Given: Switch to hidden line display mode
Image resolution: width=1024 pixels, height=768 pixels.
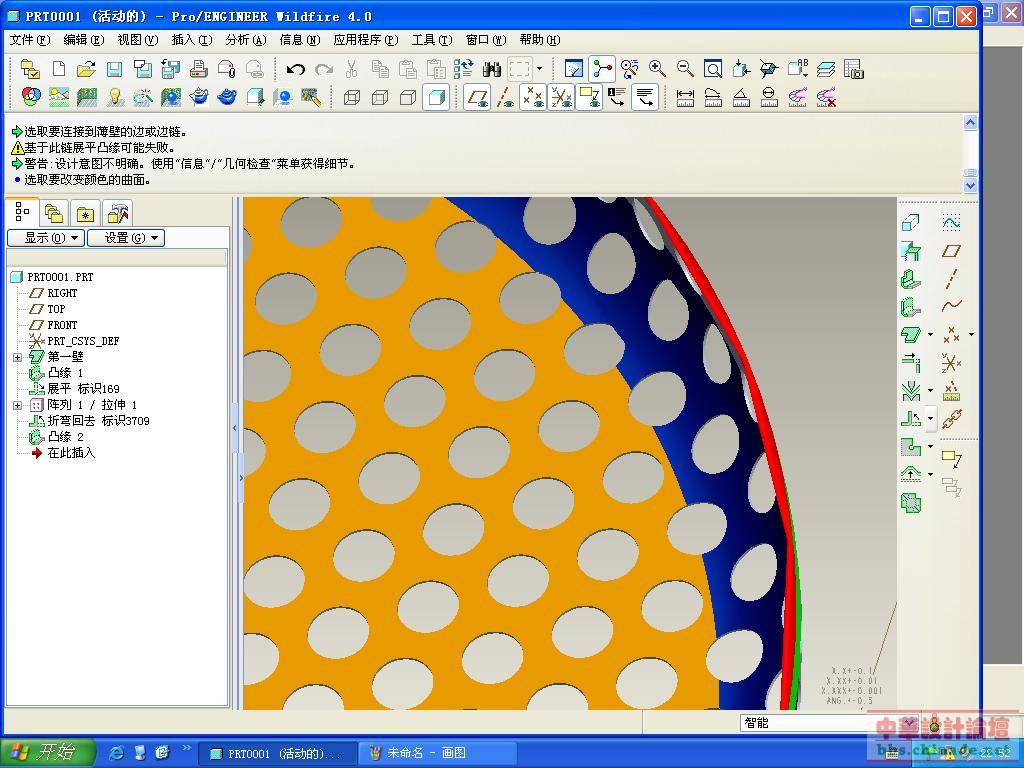Looking at the screenshot, I should pyautogui.click(x=379, y=98).
